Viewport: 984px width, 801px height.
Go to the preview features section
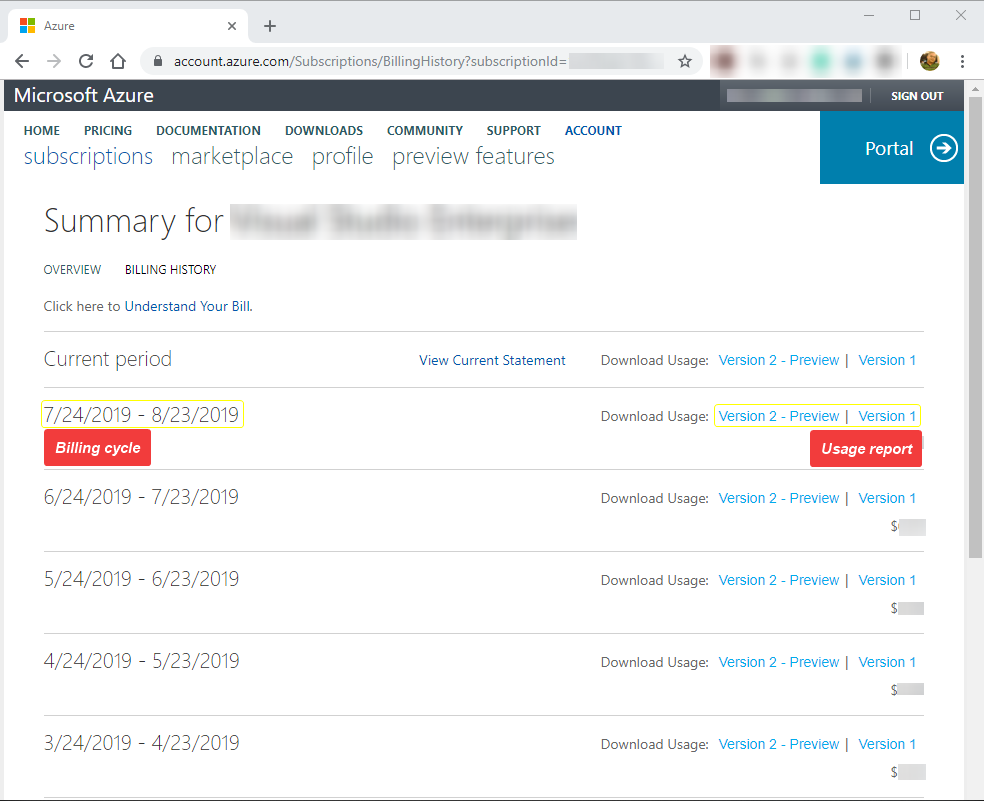pos(473,156)
